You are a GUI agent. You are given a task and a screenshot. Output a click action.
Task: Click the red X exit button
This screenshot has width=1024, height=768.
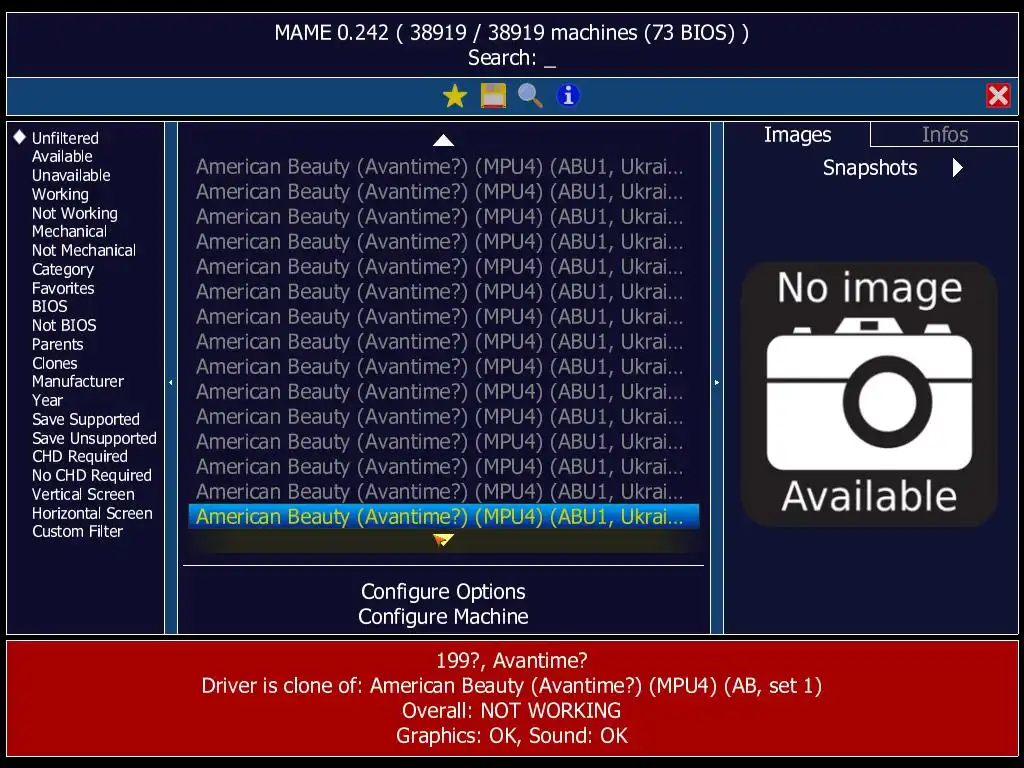pos(998,96)
